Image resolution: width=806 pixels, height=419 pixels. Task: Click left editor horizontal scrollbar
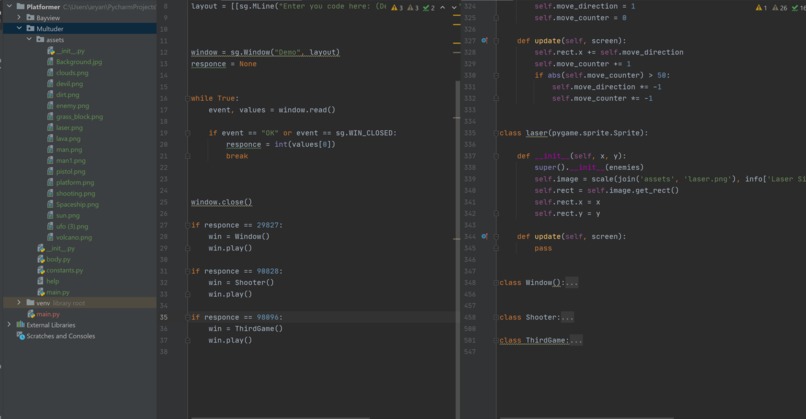pos(280,417)
